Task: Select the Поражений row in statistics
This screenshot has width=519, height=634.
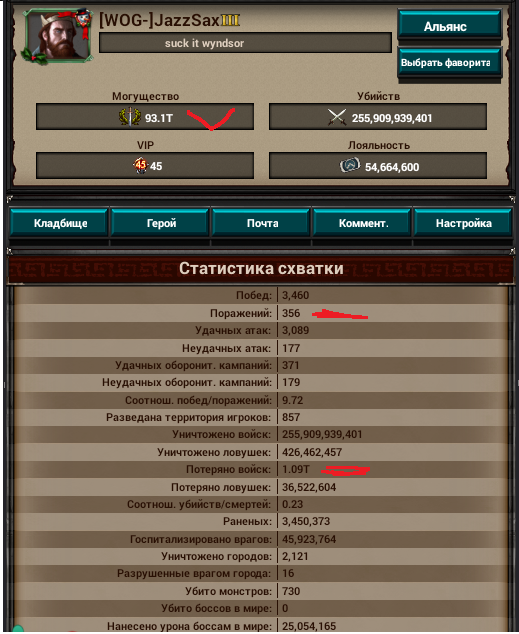Action: click(x=261, y=313)
